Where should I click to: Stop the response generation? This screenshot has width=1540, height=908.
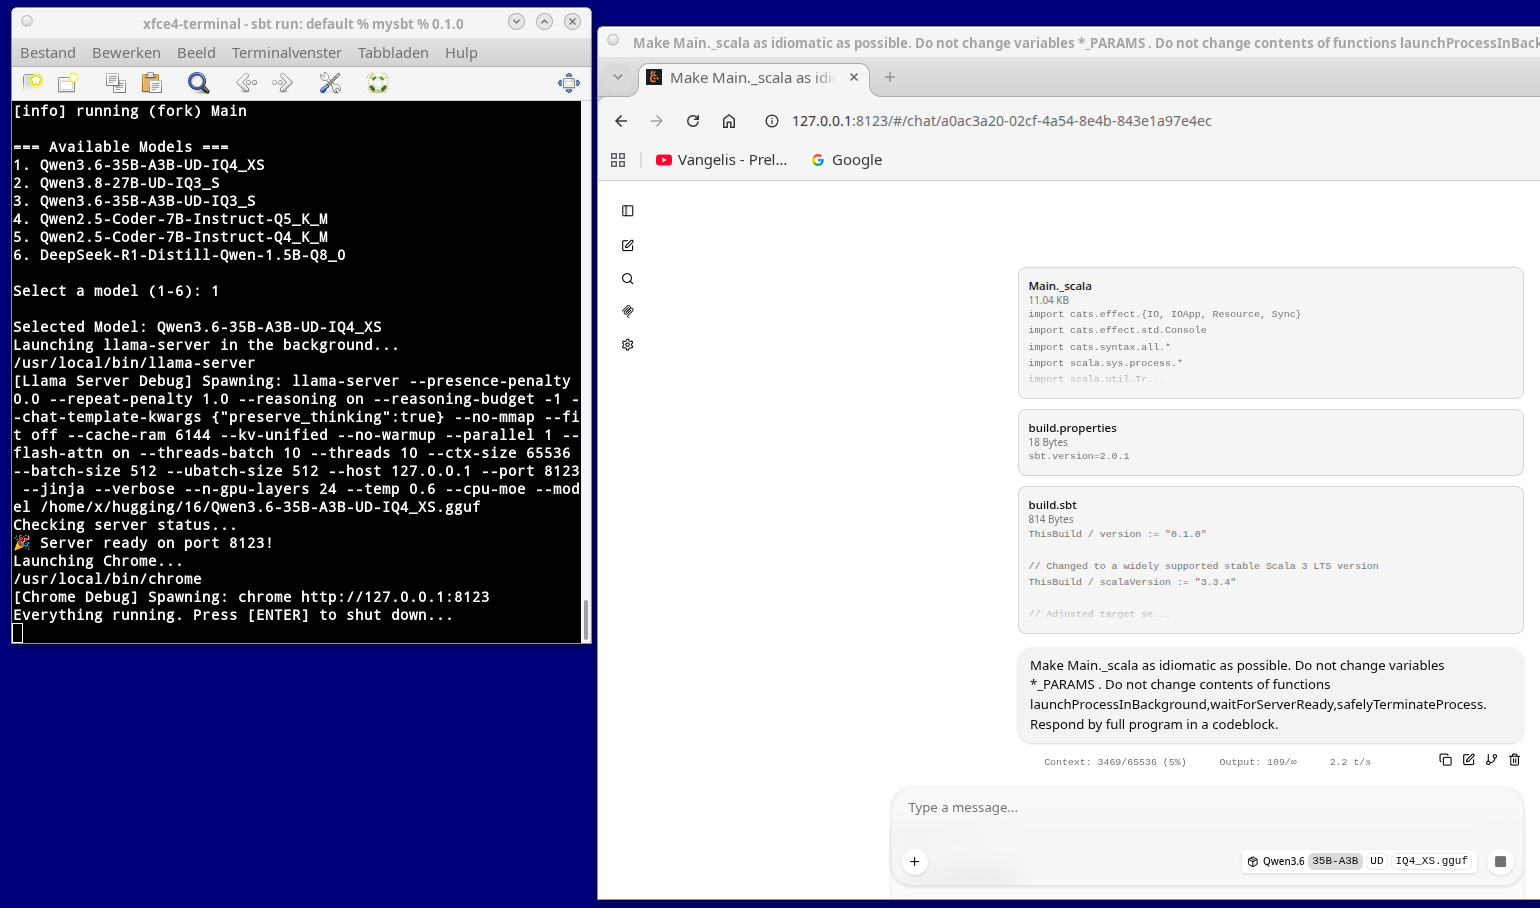(x=1500, y=861)
